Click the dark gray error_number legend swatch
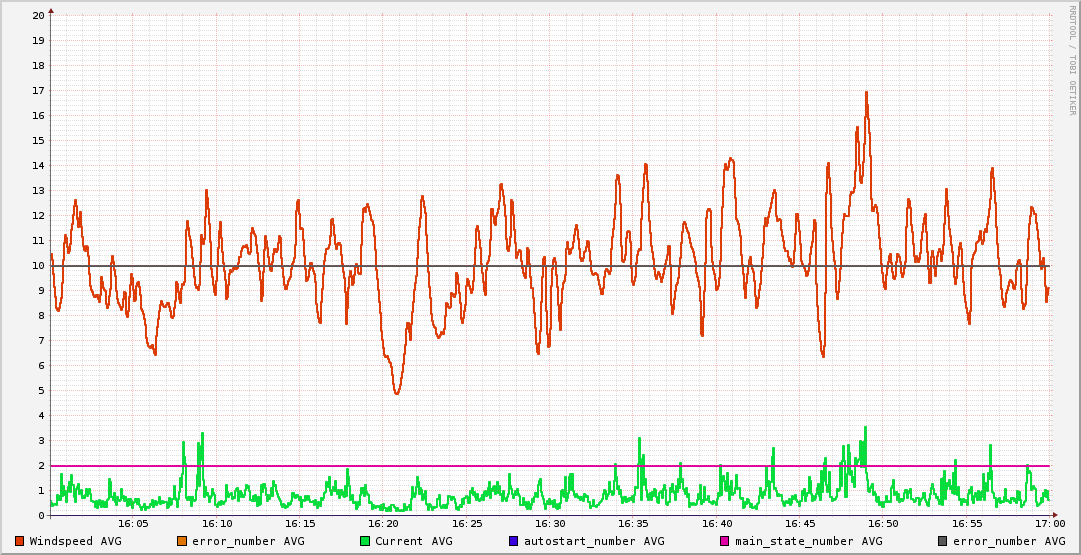This screenshot has width=1081, height=555. tap(943, 541)
